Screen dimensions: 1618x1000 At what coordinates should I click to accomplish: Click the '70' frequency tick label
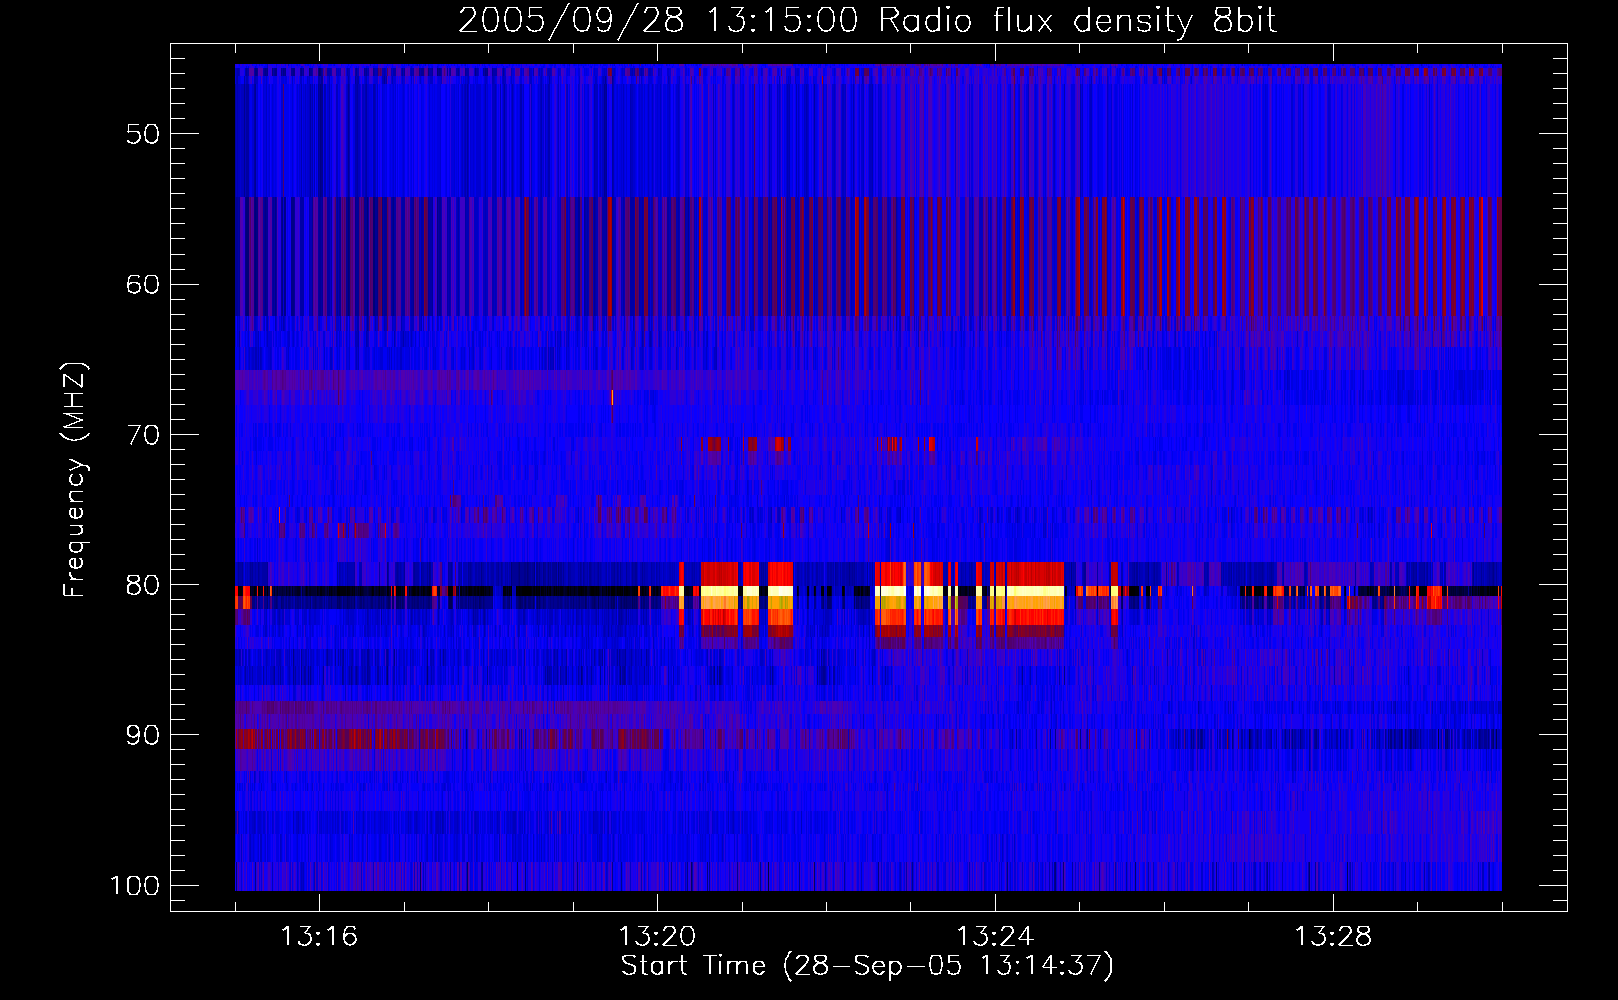tap(143, 435)
